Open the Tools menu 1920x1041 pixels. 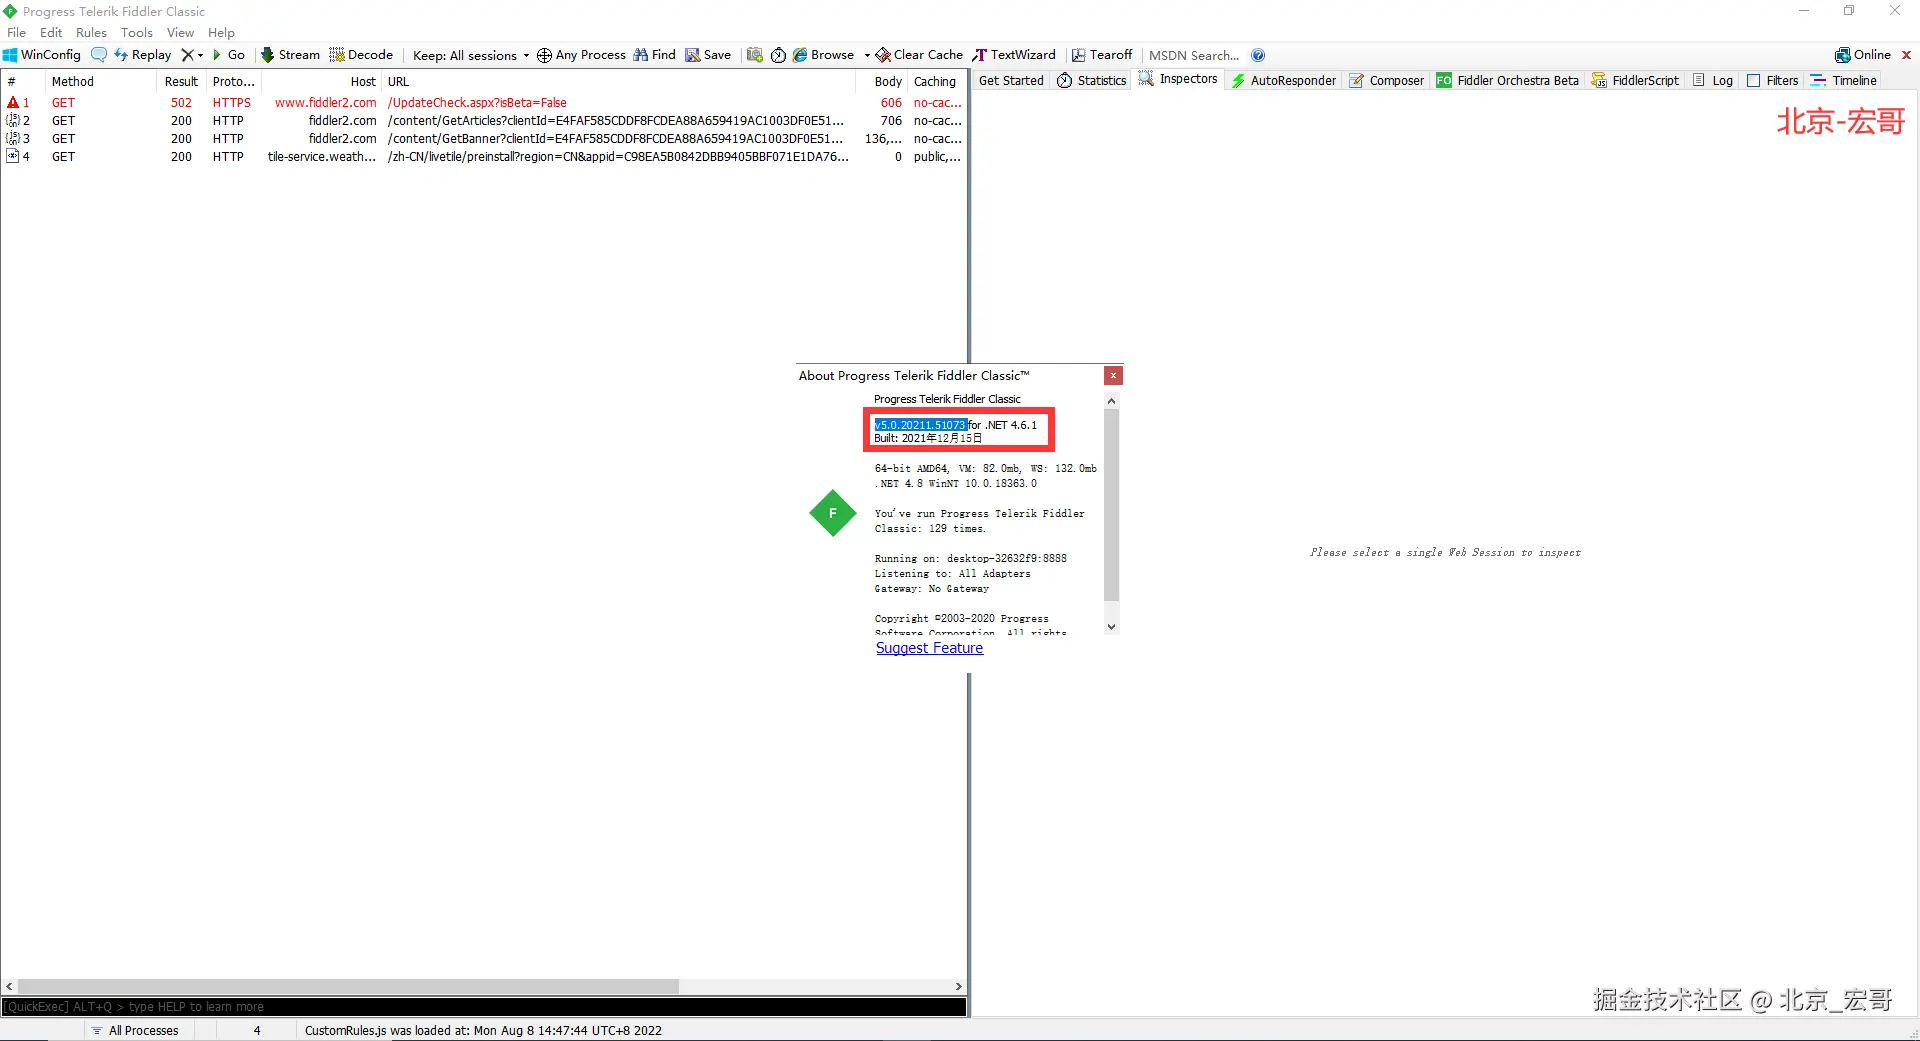(x=137, y=32)
